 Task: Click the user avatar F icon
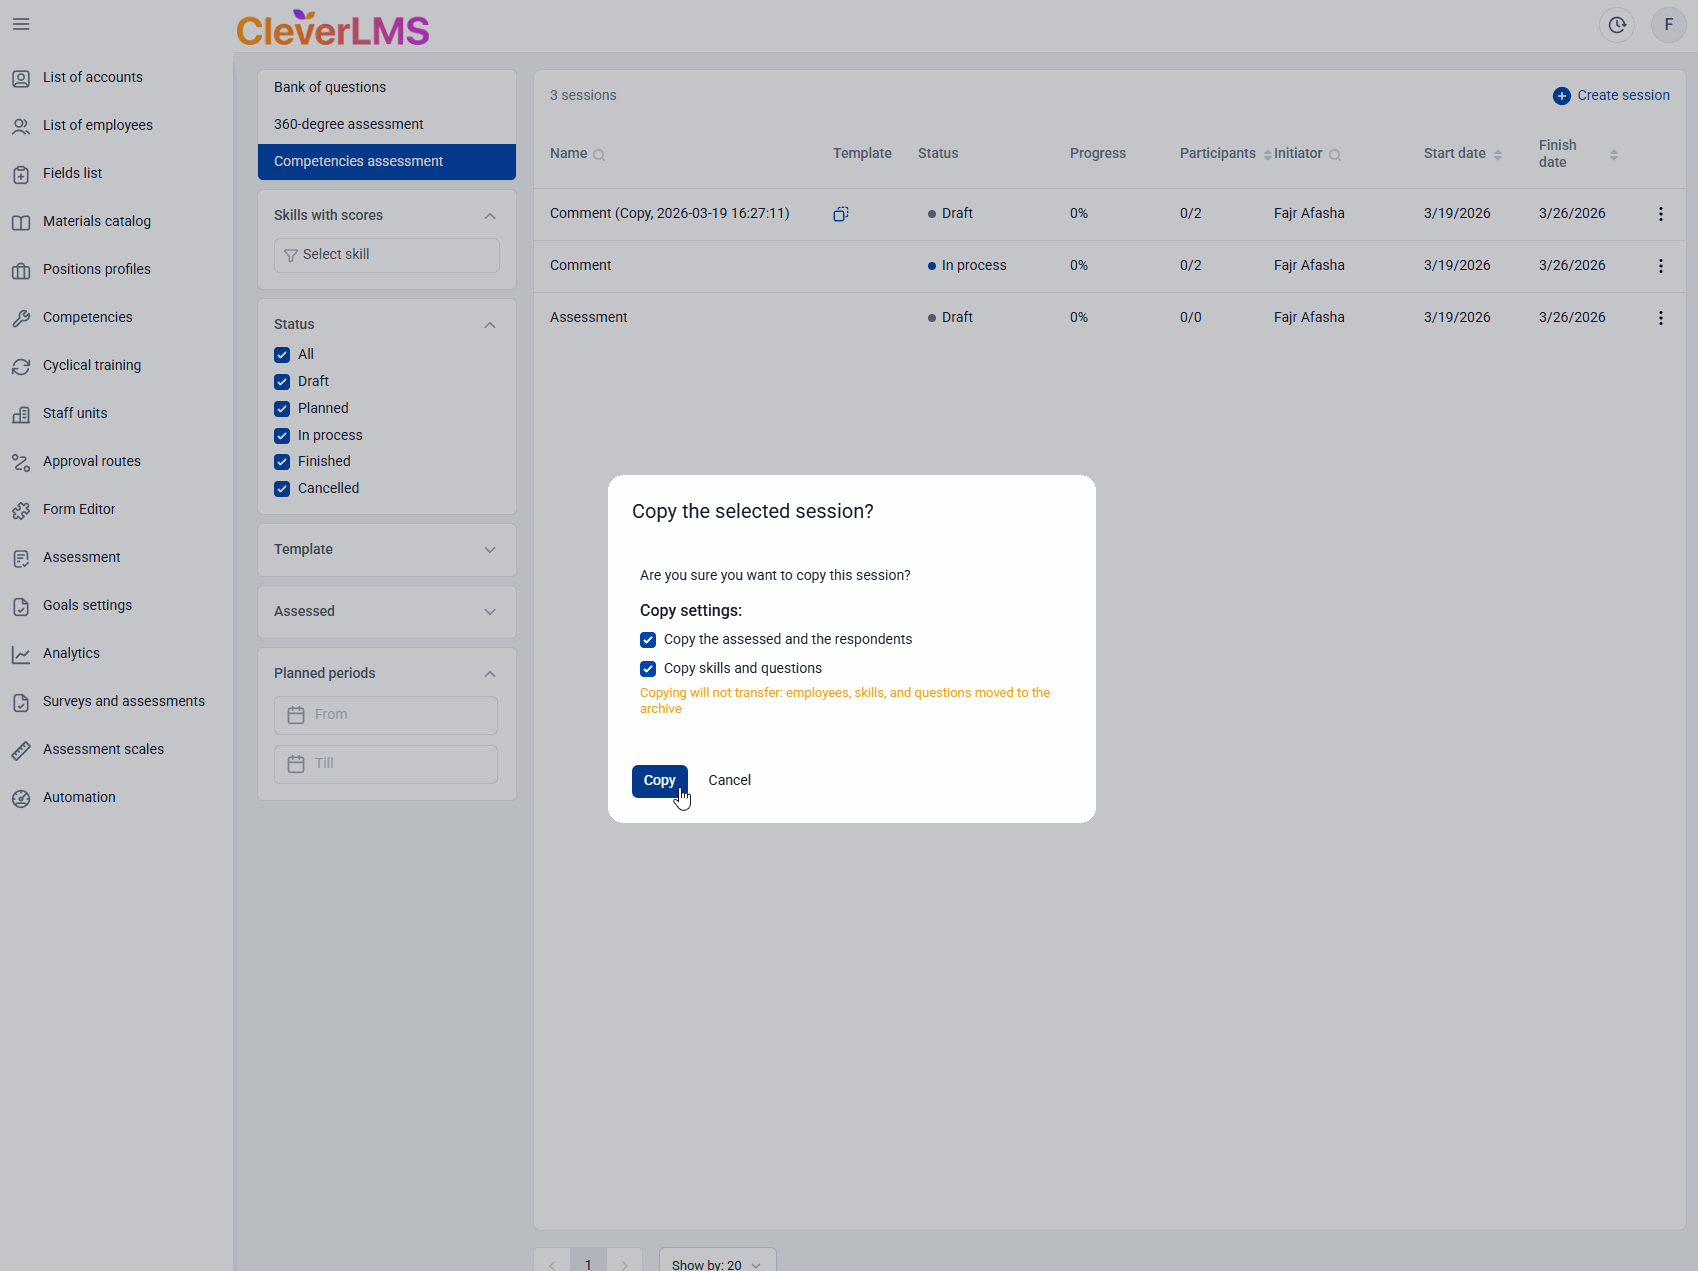point(1668,25)
